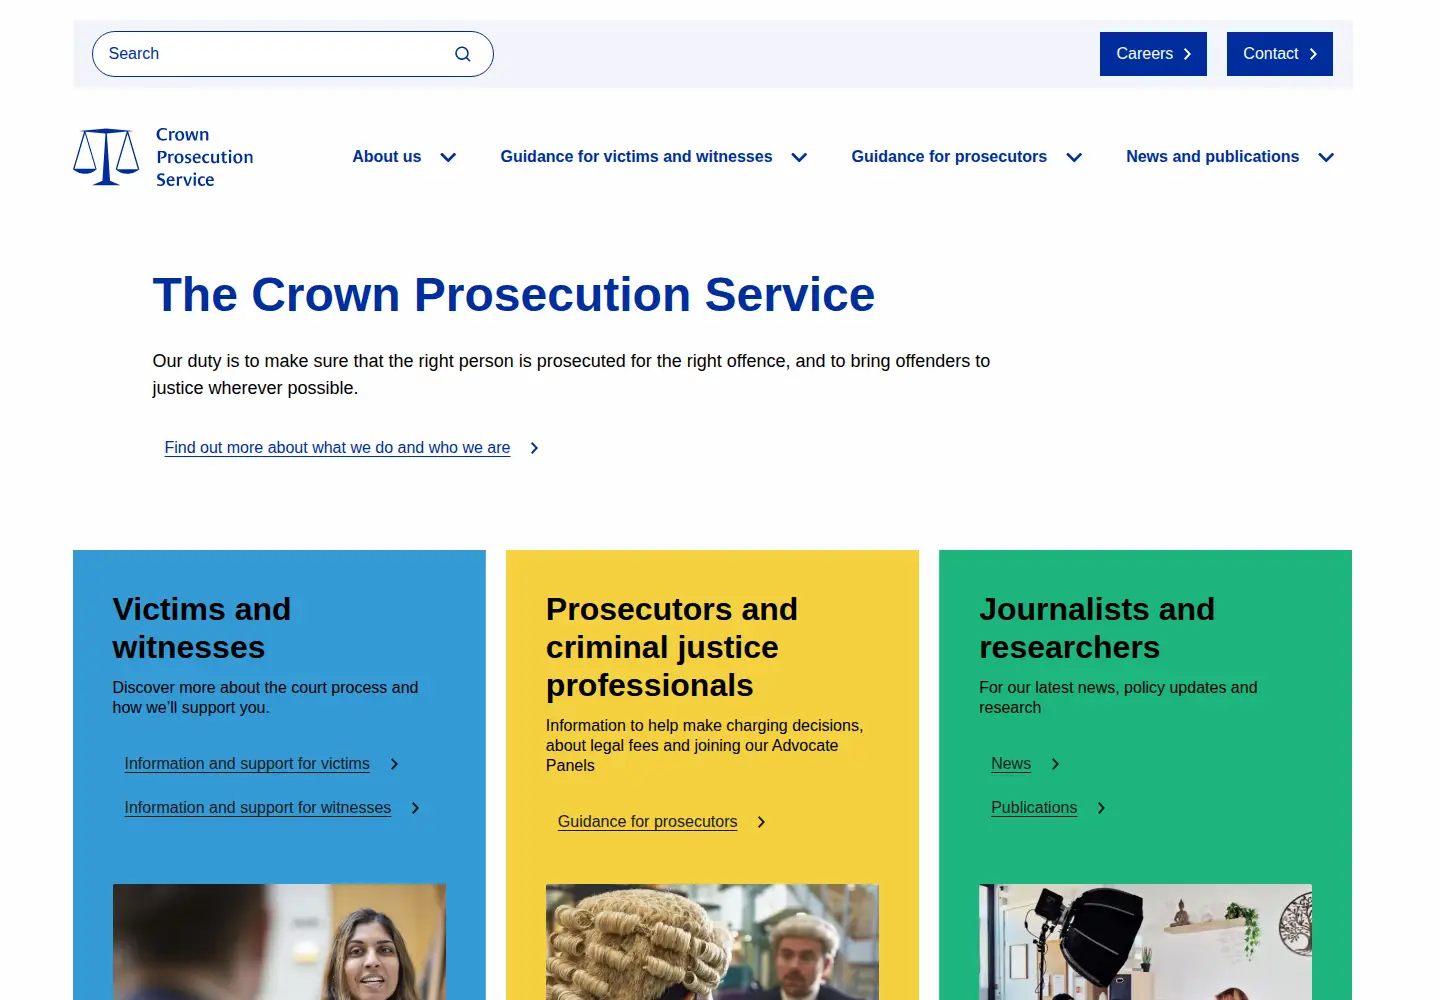Viewport: 1440px width, 1000px height.
Task: Click 'Prosecutors and criminal justice professionals' heading
Action: pyautogui.click(x=672, y=647)
